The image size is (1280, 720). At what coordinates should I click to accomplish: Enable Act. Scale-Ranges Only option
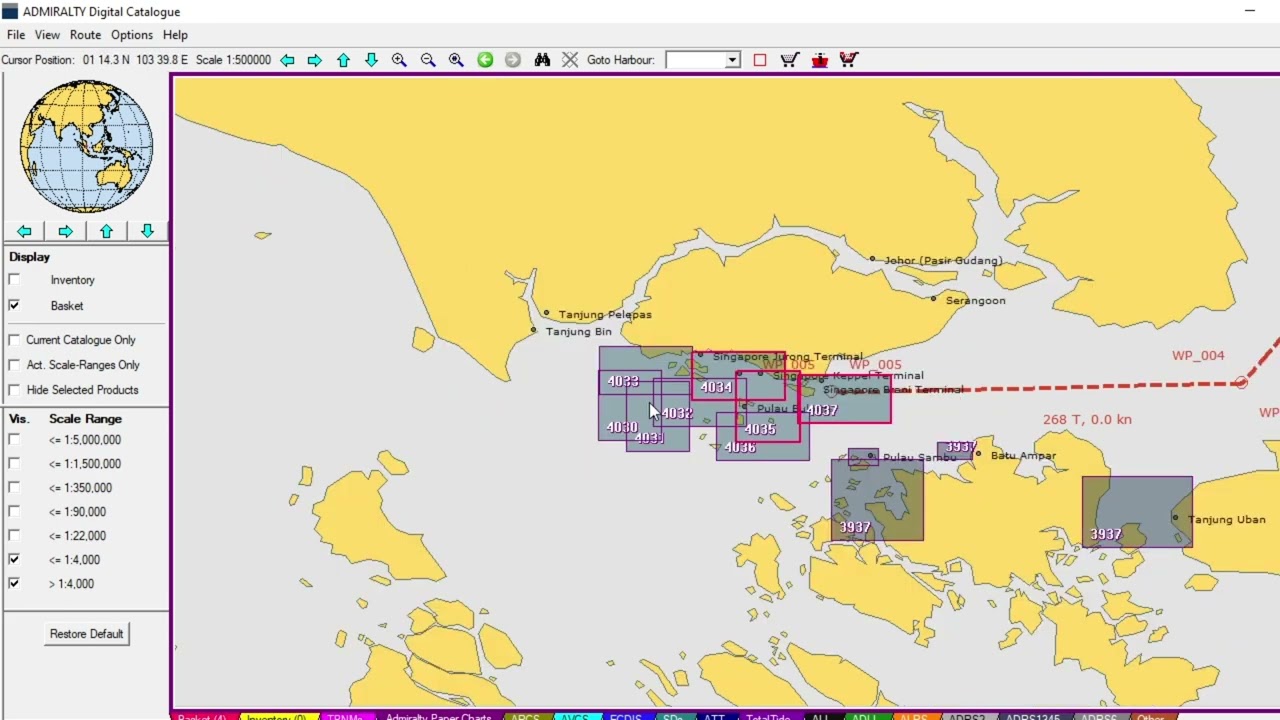[14, 365]
